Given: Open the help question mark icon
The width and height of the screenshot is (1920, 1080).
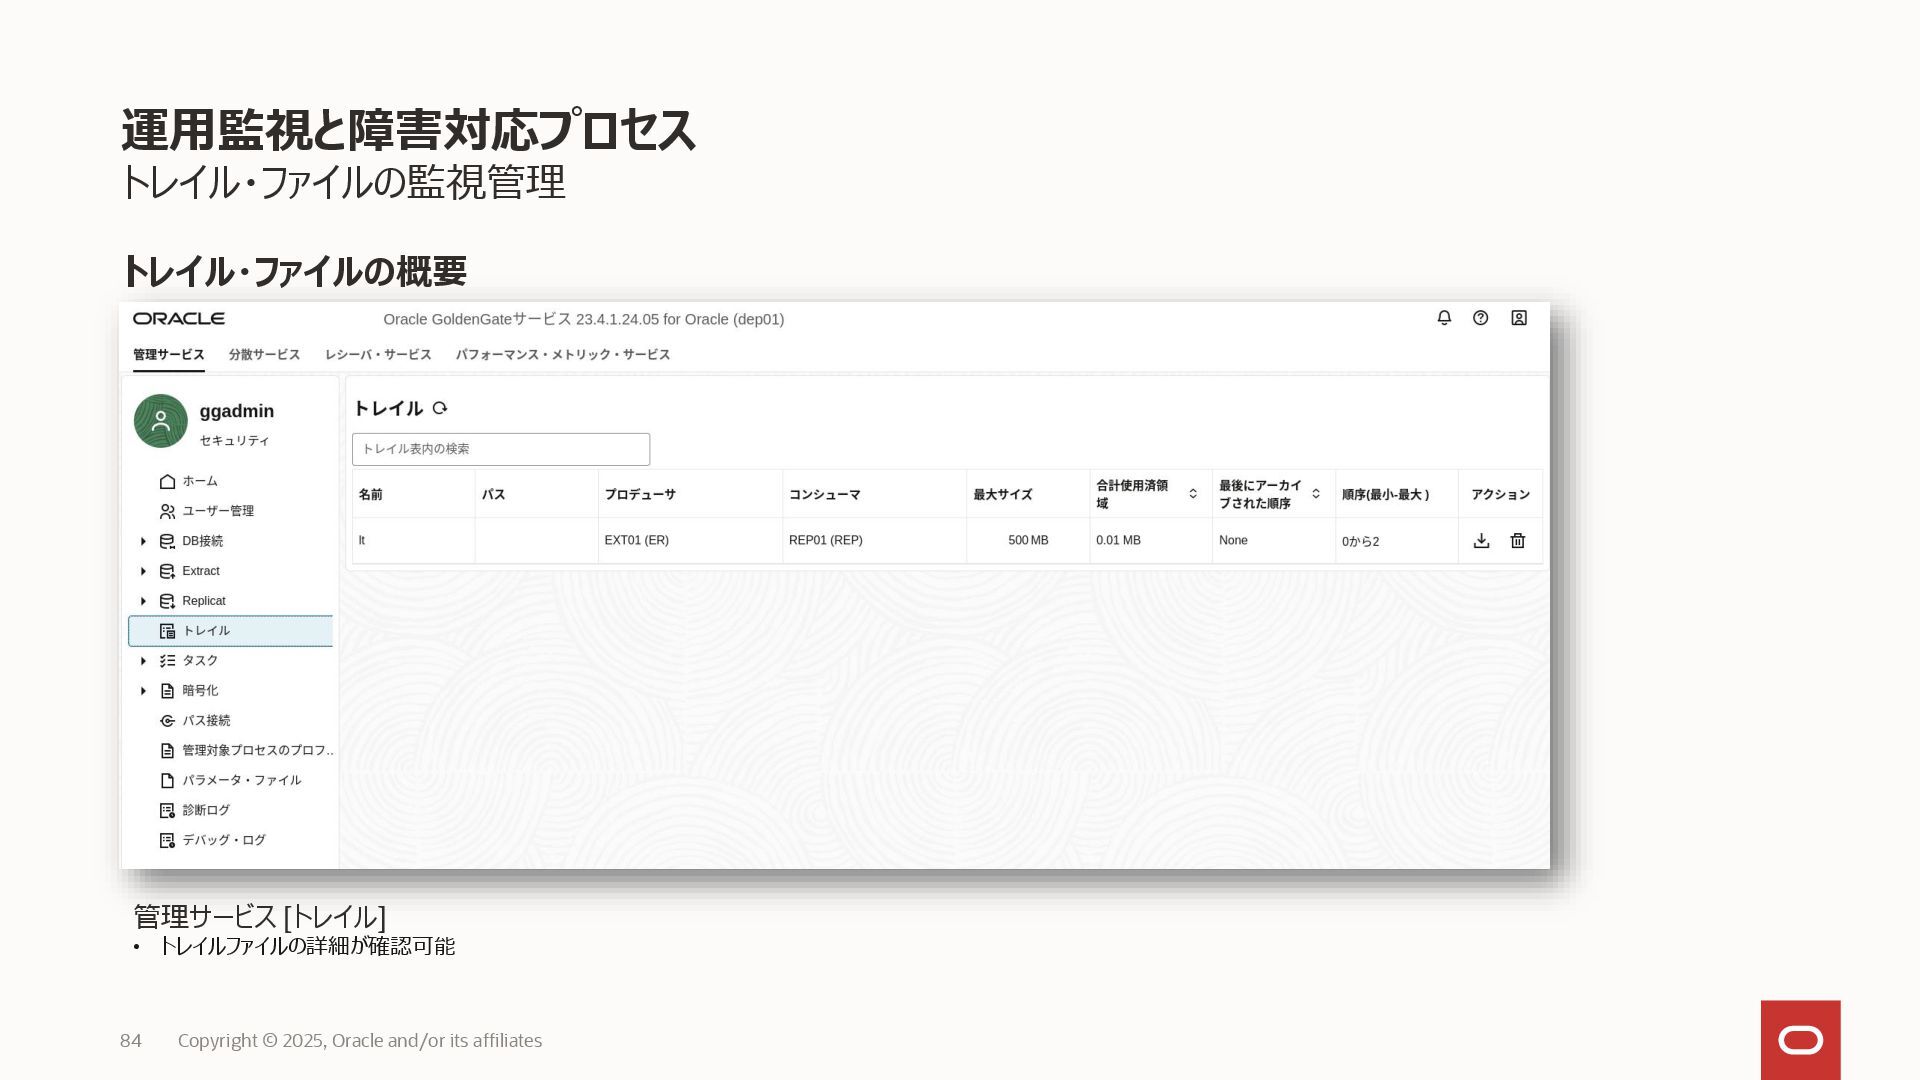Looking at the screenshot, I should pyautogui.click(x=1481, y=318).
